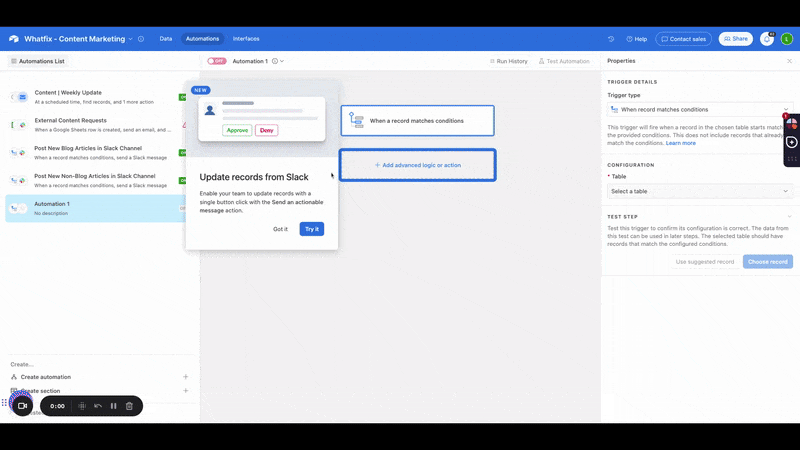Click Add advanced logic or action

pos(418,165)
